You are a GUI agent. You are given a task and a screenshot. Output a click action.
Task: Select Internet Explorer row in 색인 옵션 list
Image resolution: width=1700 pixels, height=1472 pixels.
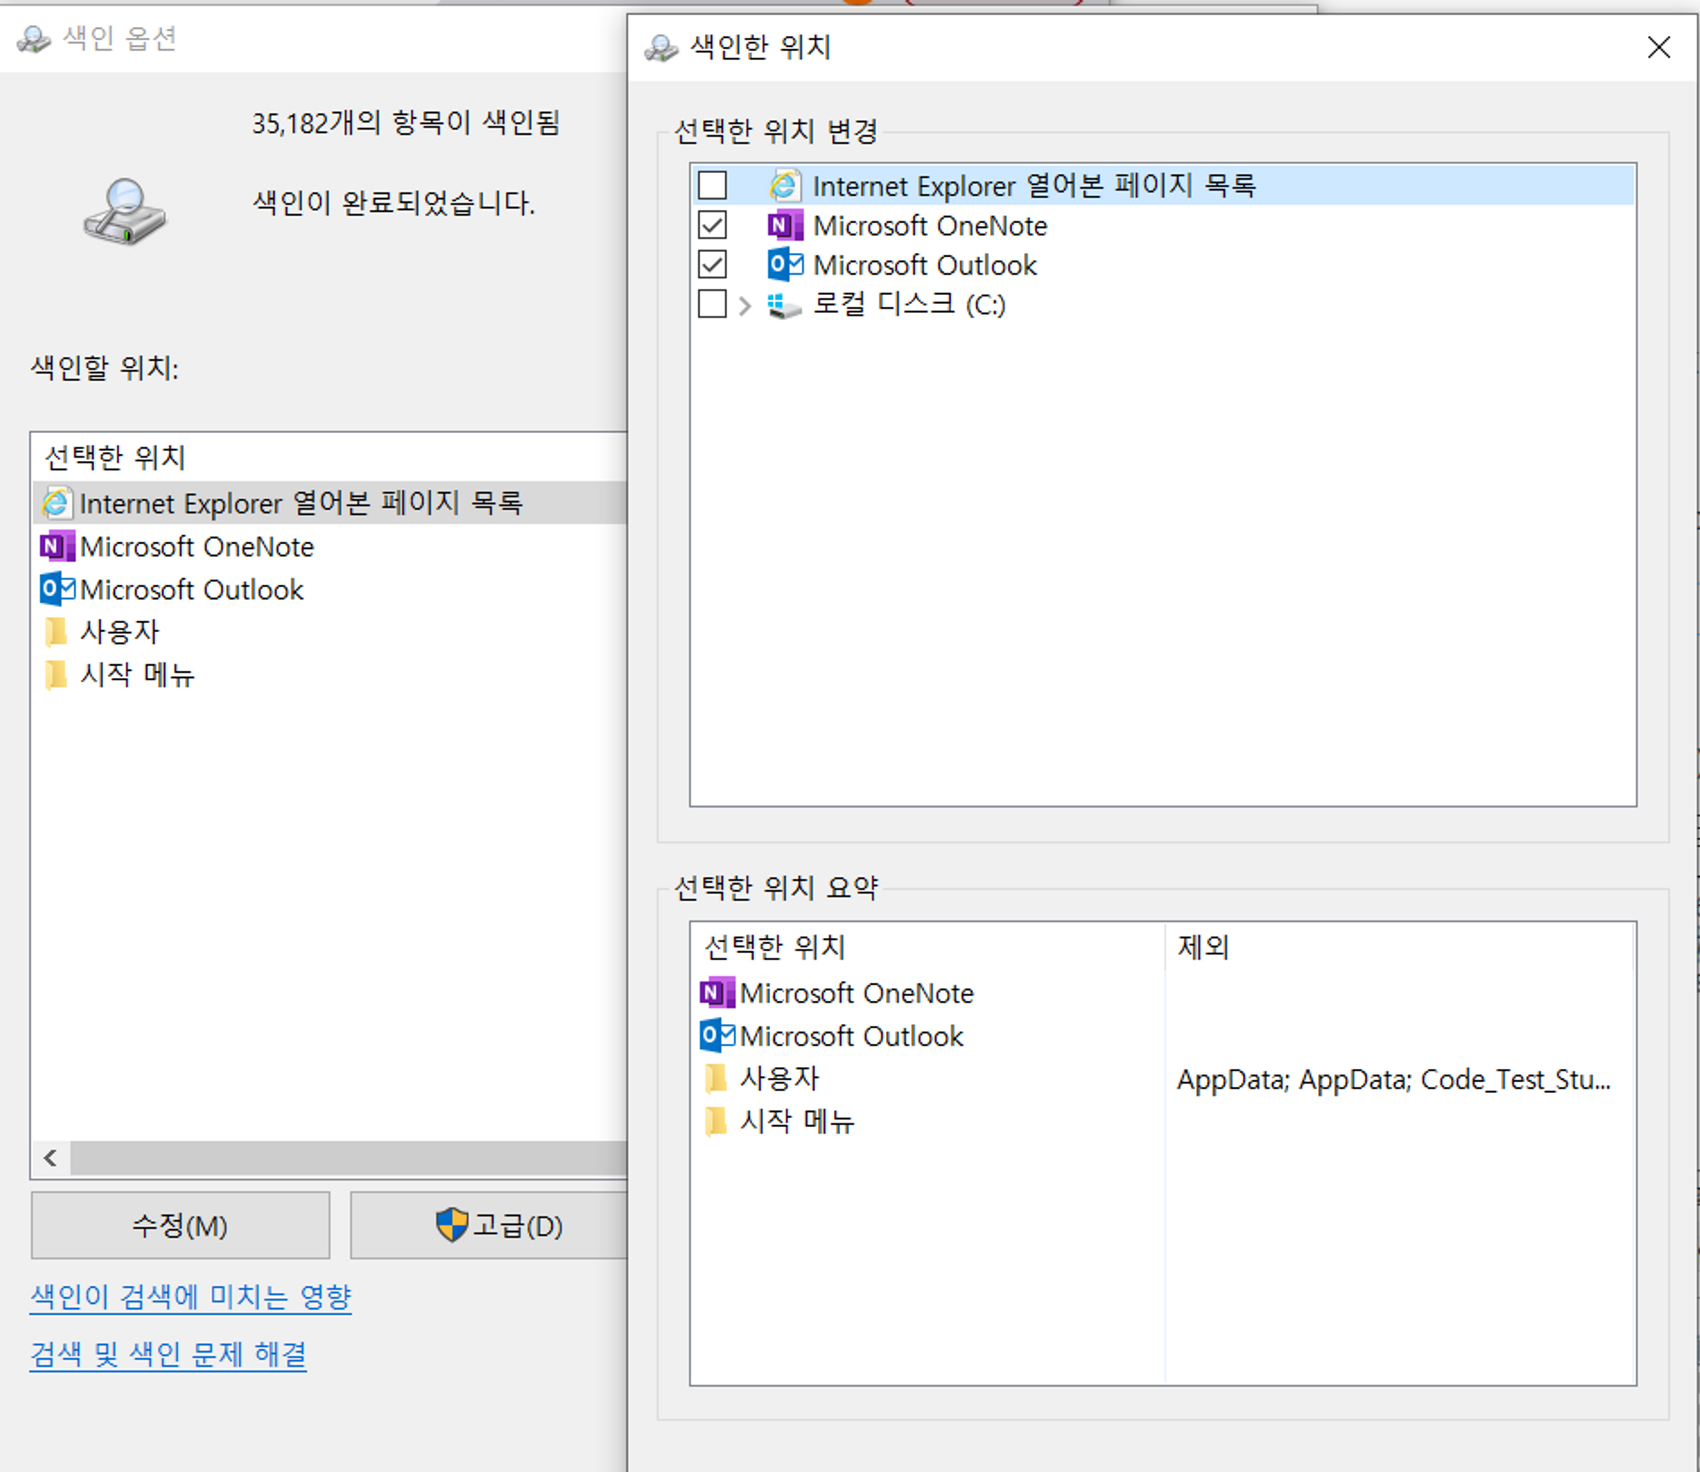tap(330, 502)
